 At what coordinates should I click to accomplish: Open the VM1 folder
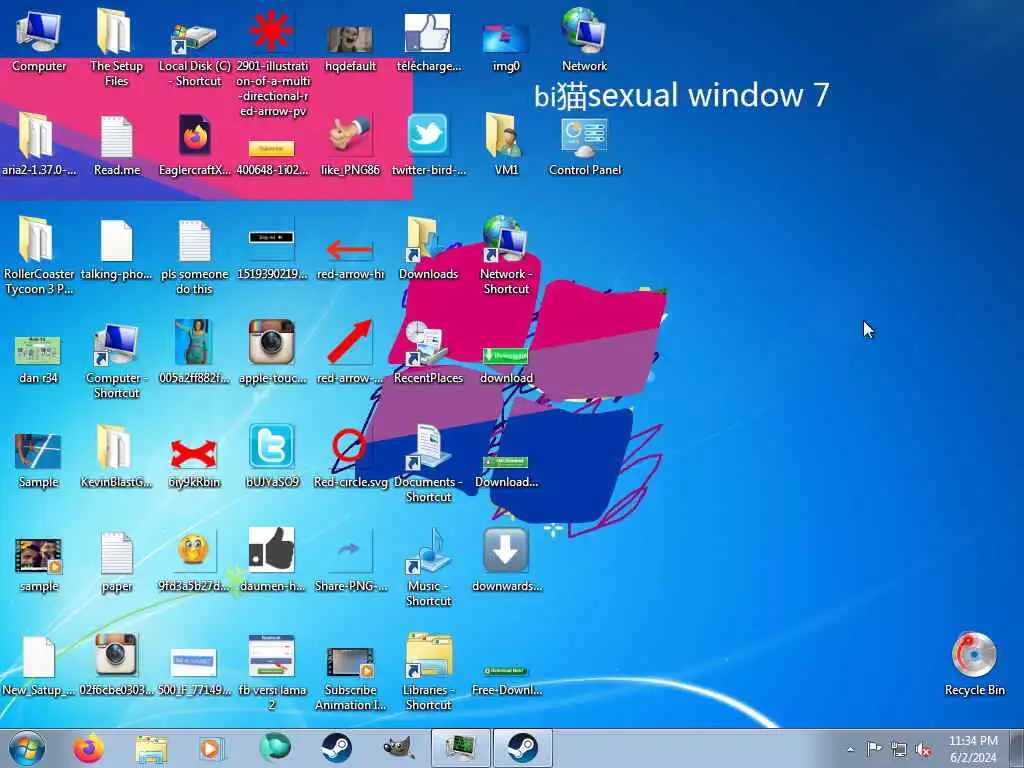[x=506, y=144]
